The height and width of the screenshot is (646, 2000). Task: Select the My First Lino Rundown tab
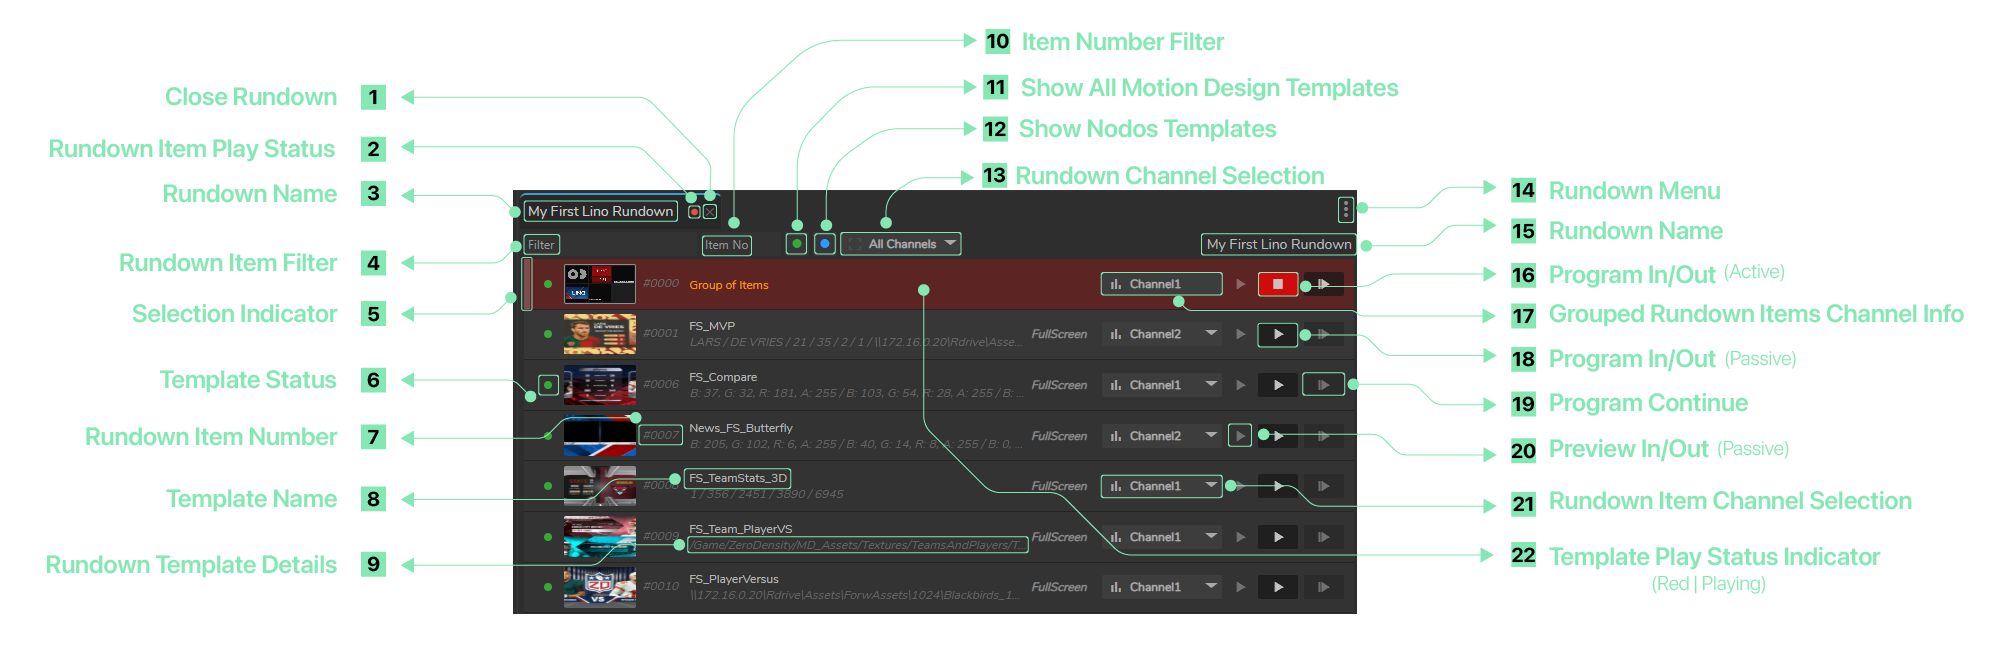click(600, 212)
